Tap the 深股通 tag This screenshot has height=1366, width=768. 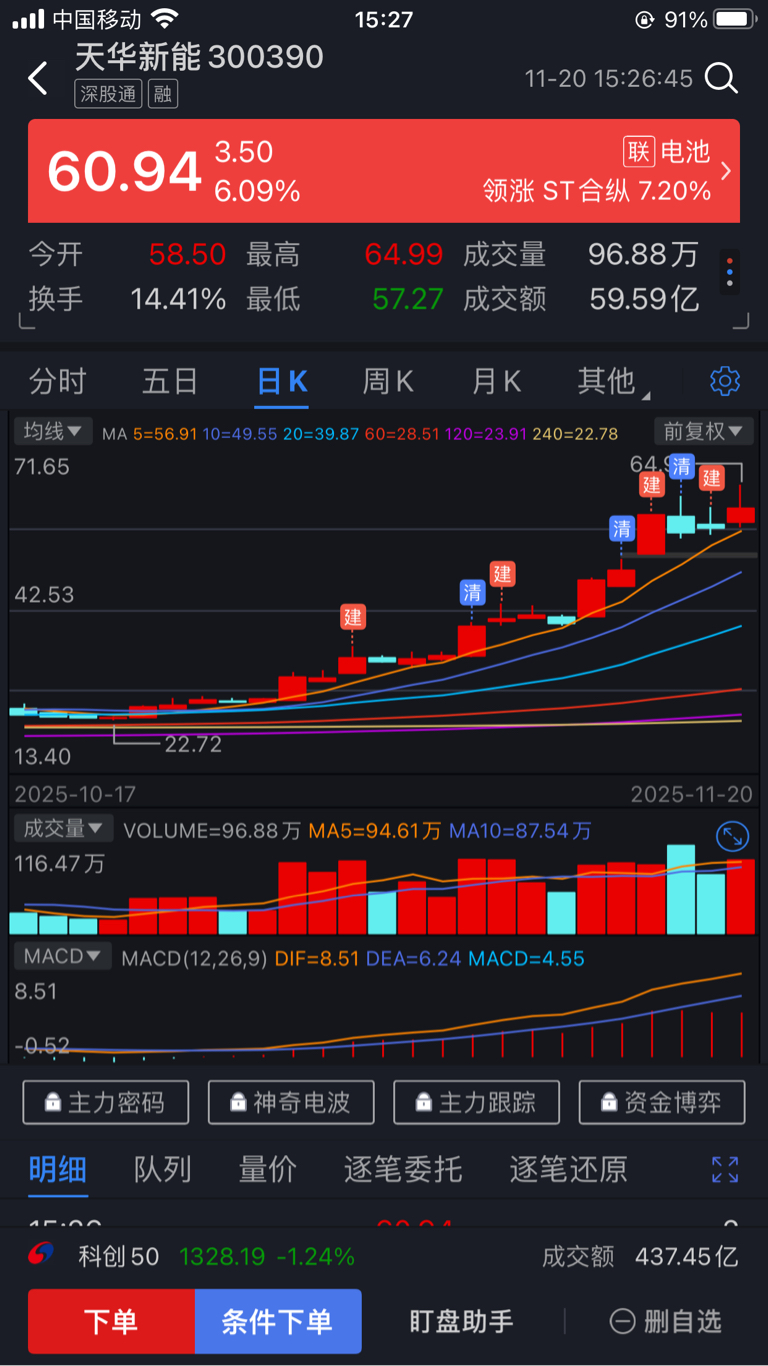tap(108, 95)
